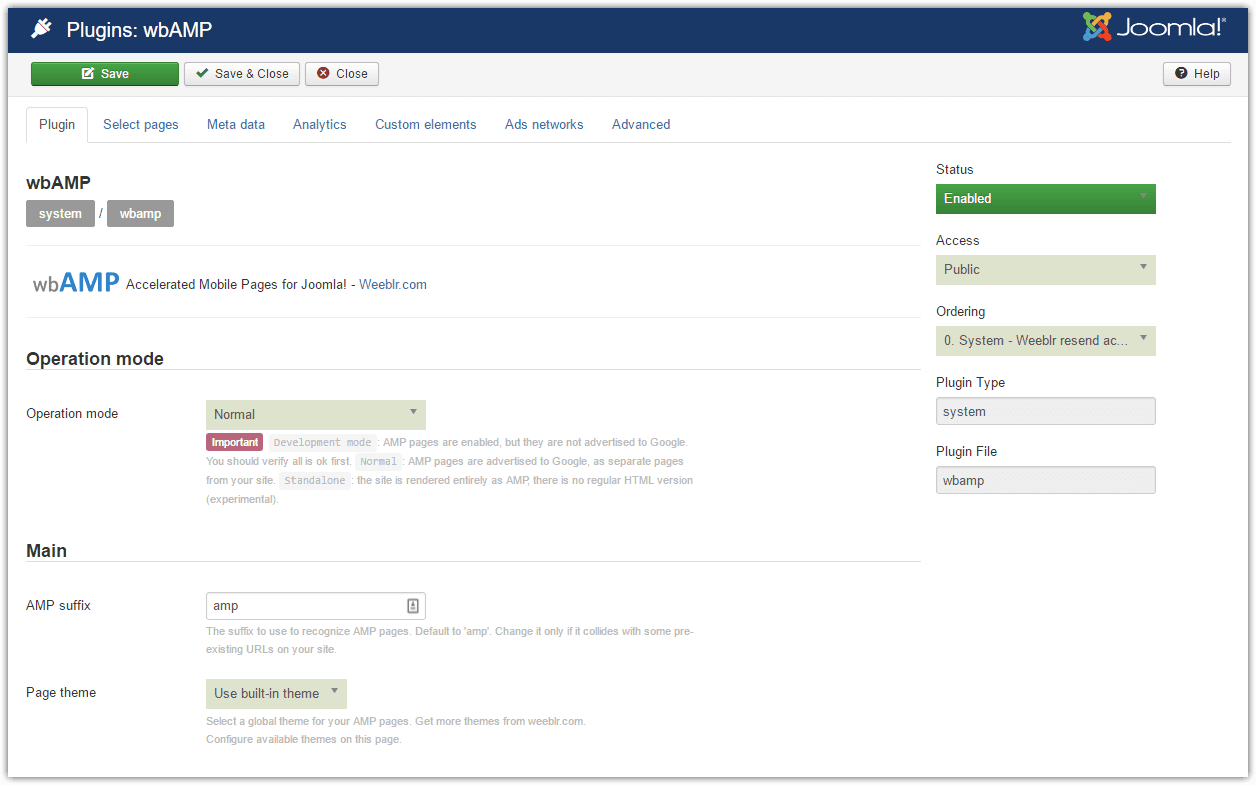Open the Ordering dropdown
The height and width of the screenshot is (785, 1256).
(x=1046, y=341)
